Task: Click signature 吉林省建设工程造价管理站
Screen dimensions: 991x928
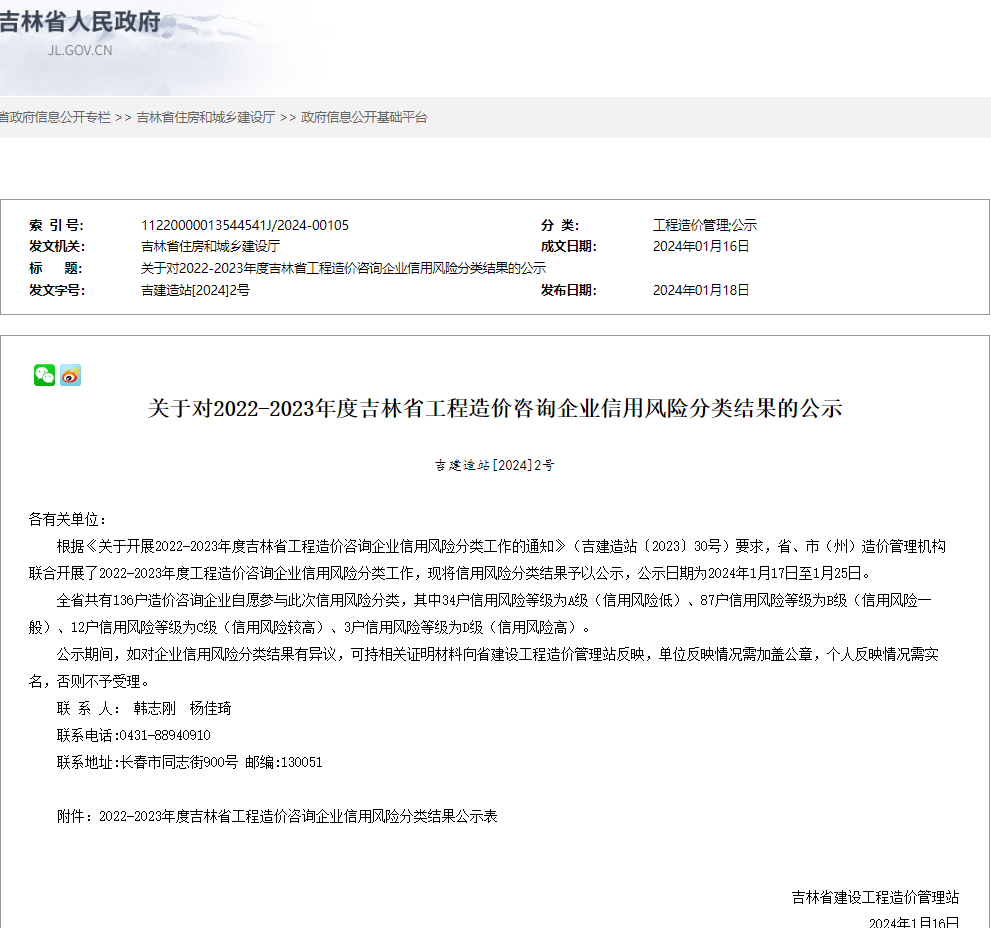Action: coord(875,897)
